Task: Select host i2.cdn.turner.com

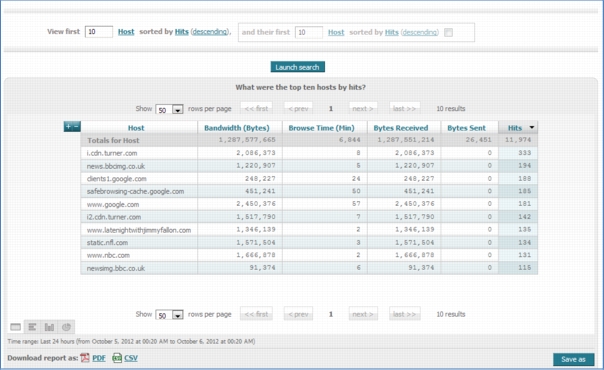Action: point(114,217)
